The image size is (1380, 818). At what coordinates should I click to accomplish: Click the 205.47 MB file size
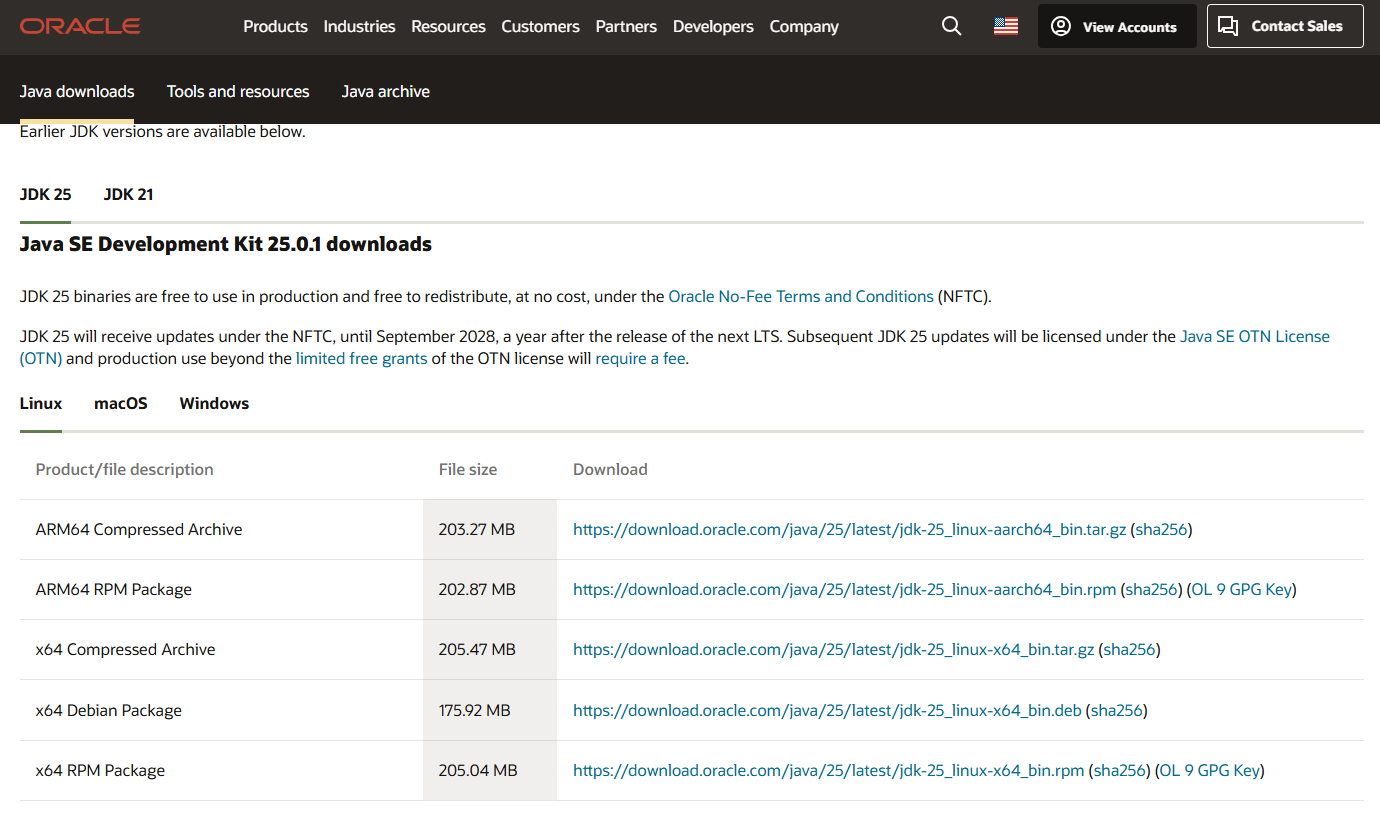[x=477, y=649]
